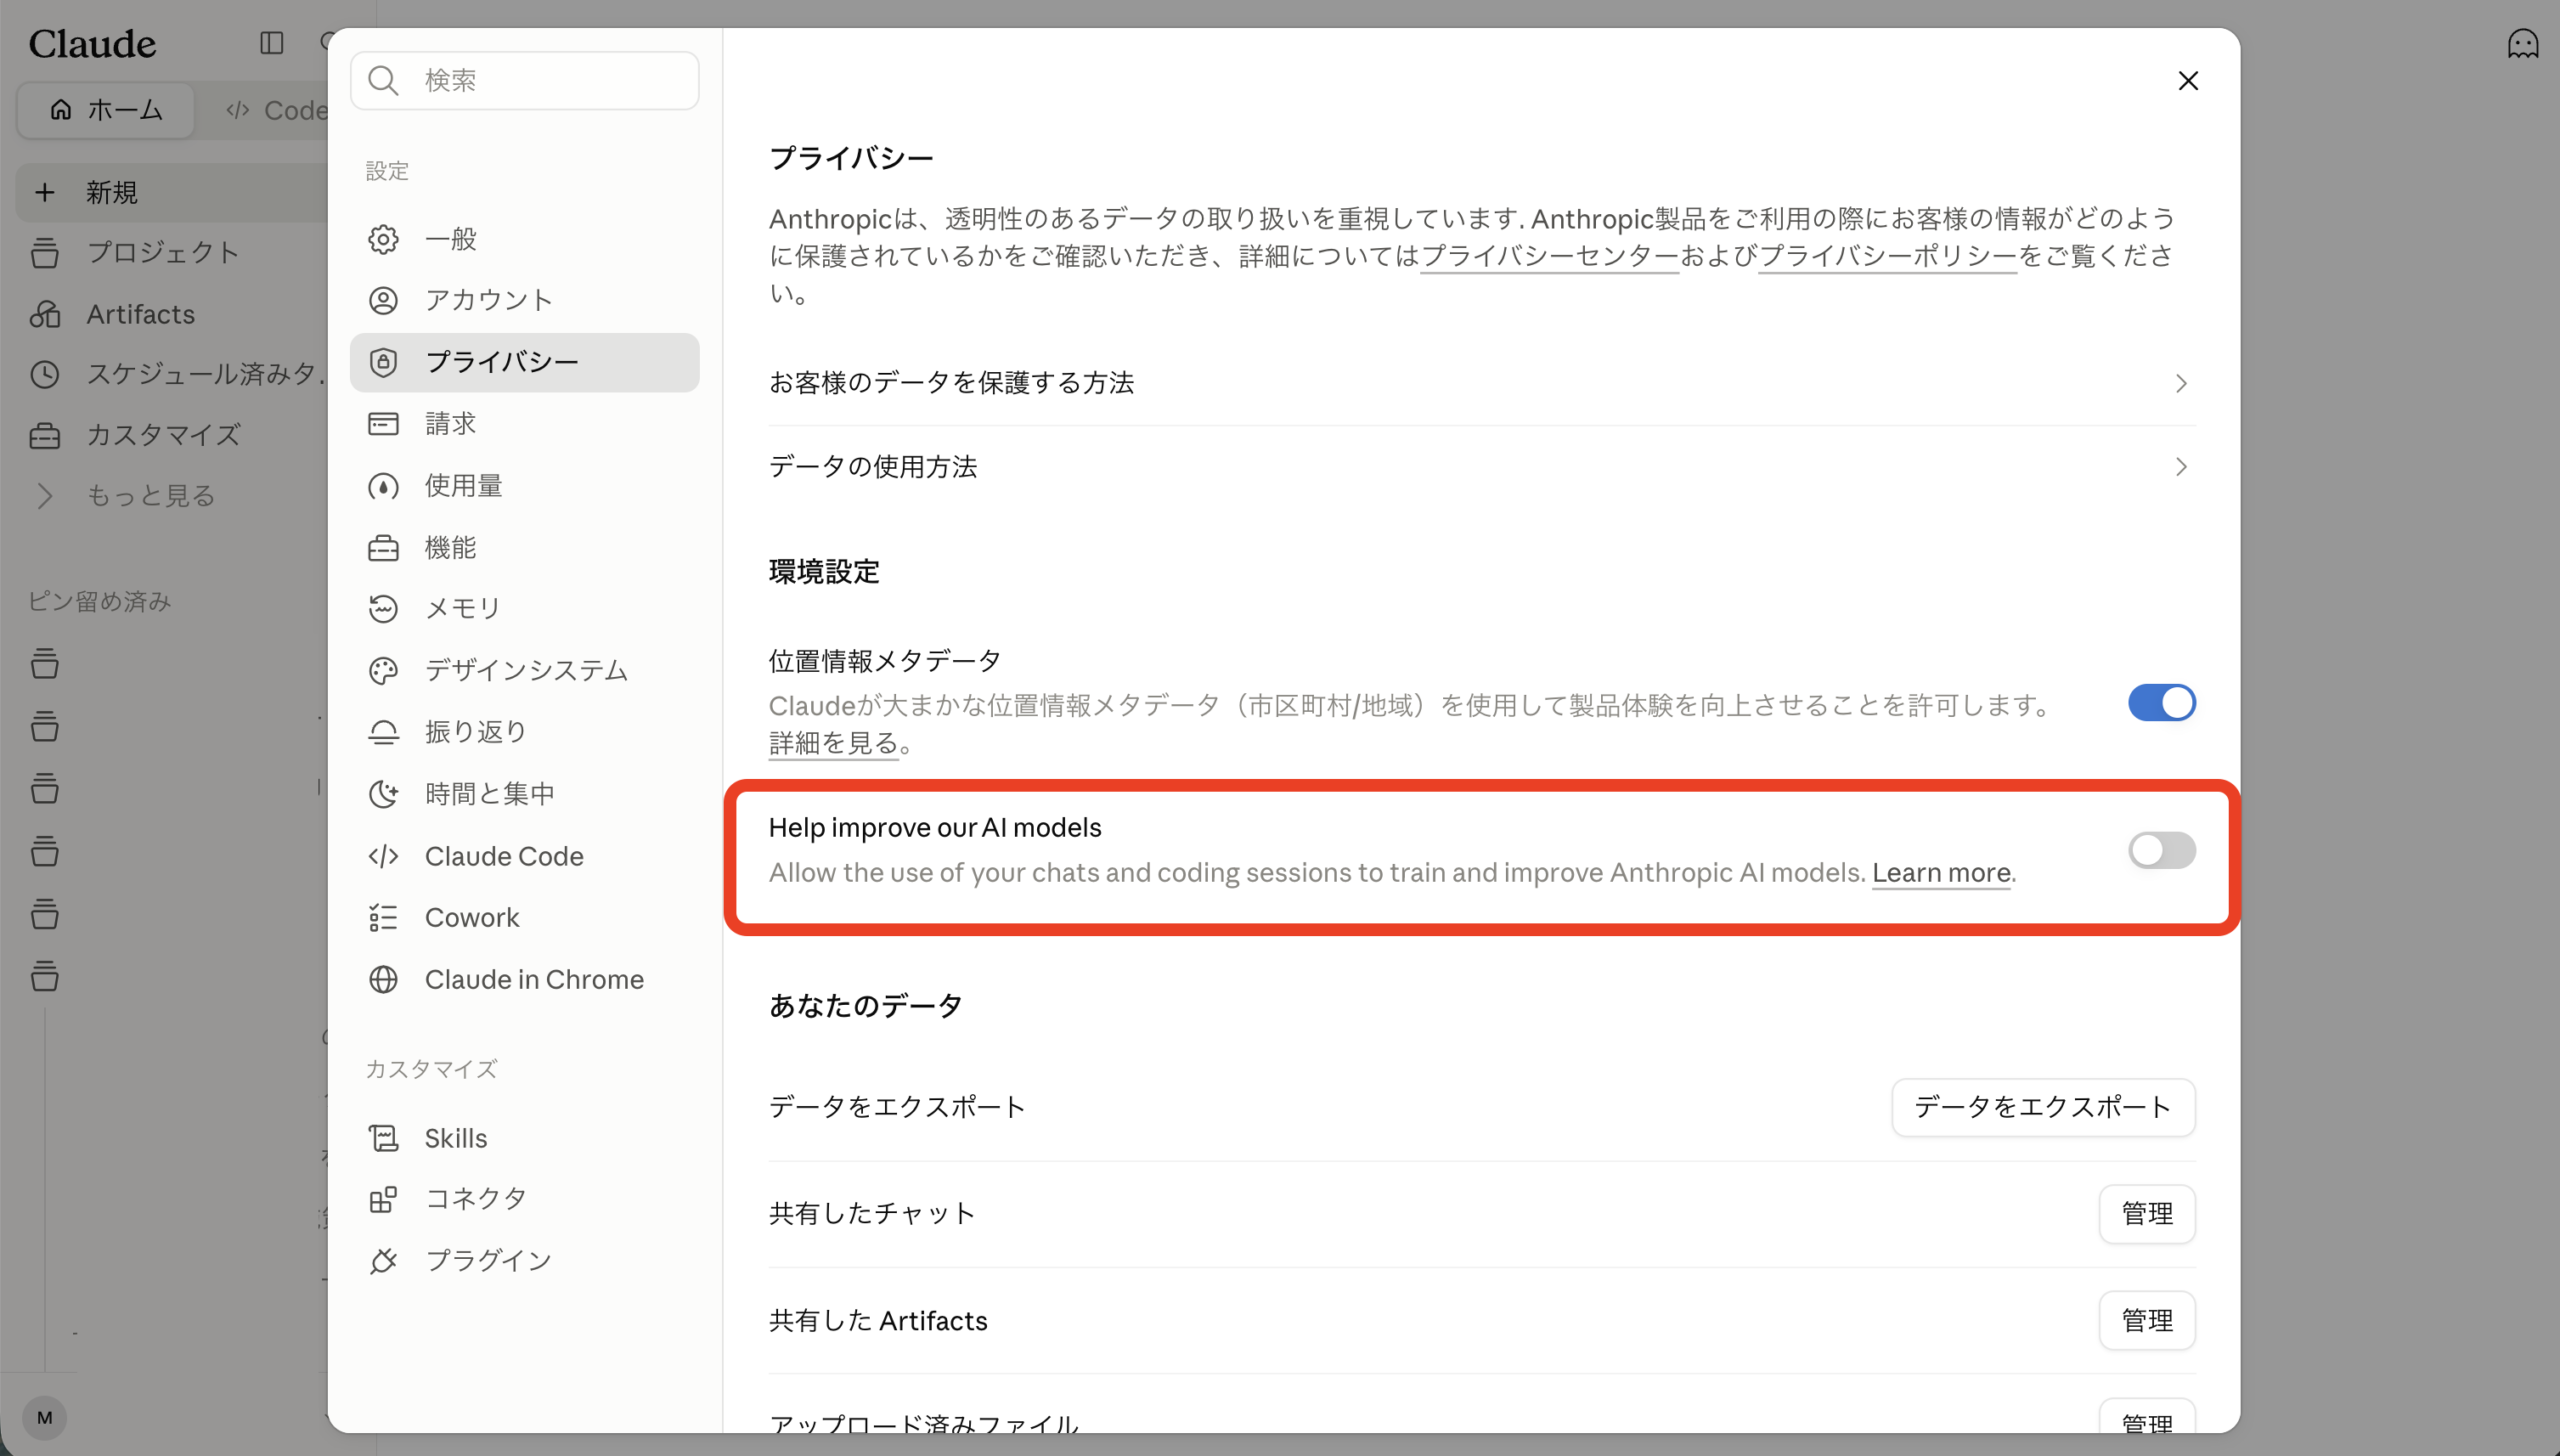
Task: Click the Cowork checklist icon
Action: tap(383, 918)
